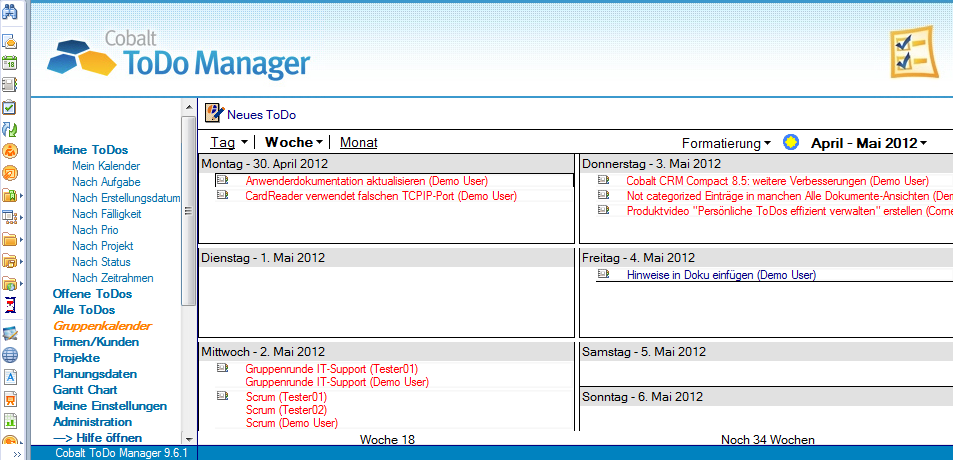Select Nach Projekt view
This screenshot has height=460, width=953.
[102, 246]
